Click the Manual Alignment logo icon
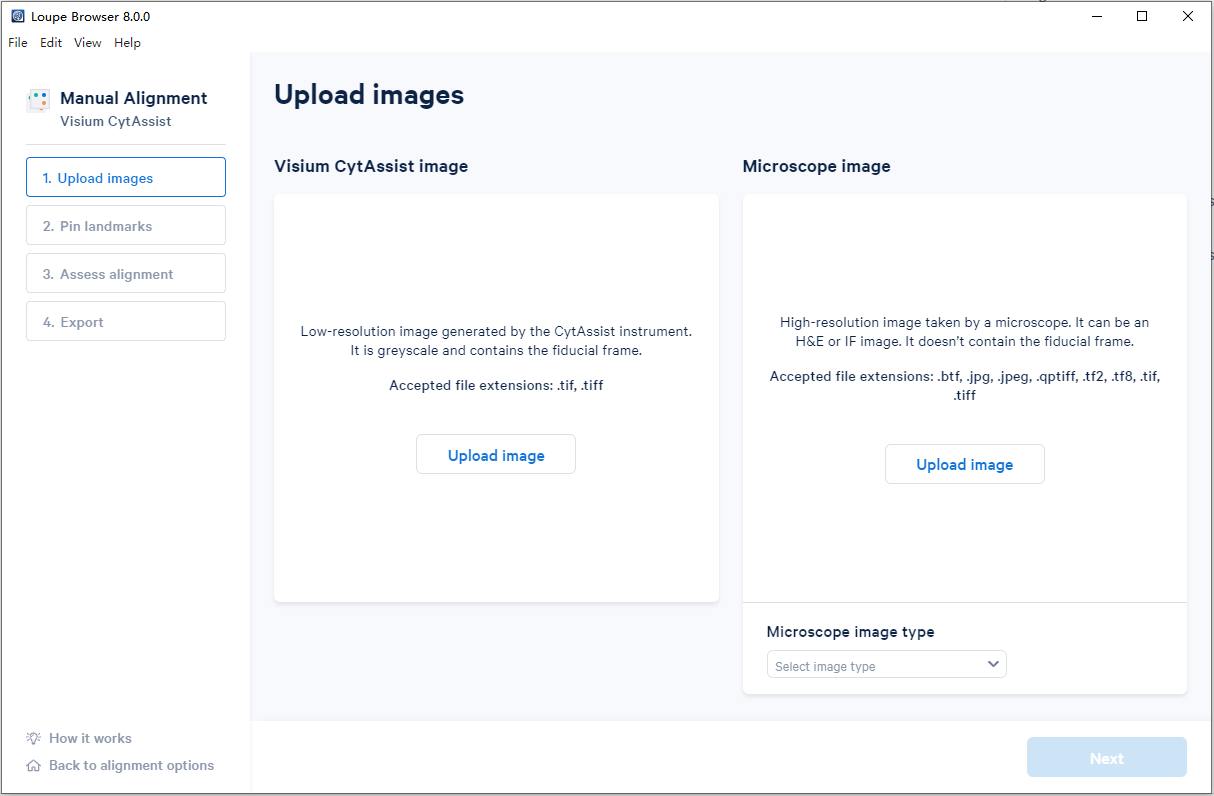Screen dimensions: 1214x796 [38, 100]
